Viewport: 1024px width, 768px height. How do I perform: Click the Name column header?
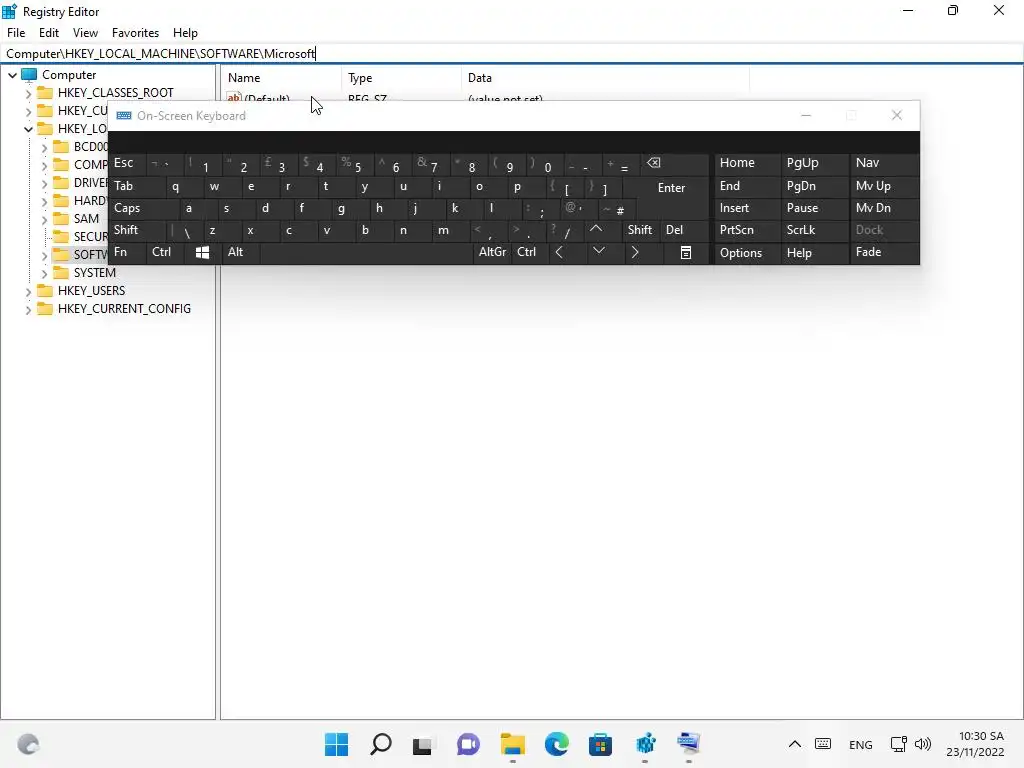[x=281, y=78]
